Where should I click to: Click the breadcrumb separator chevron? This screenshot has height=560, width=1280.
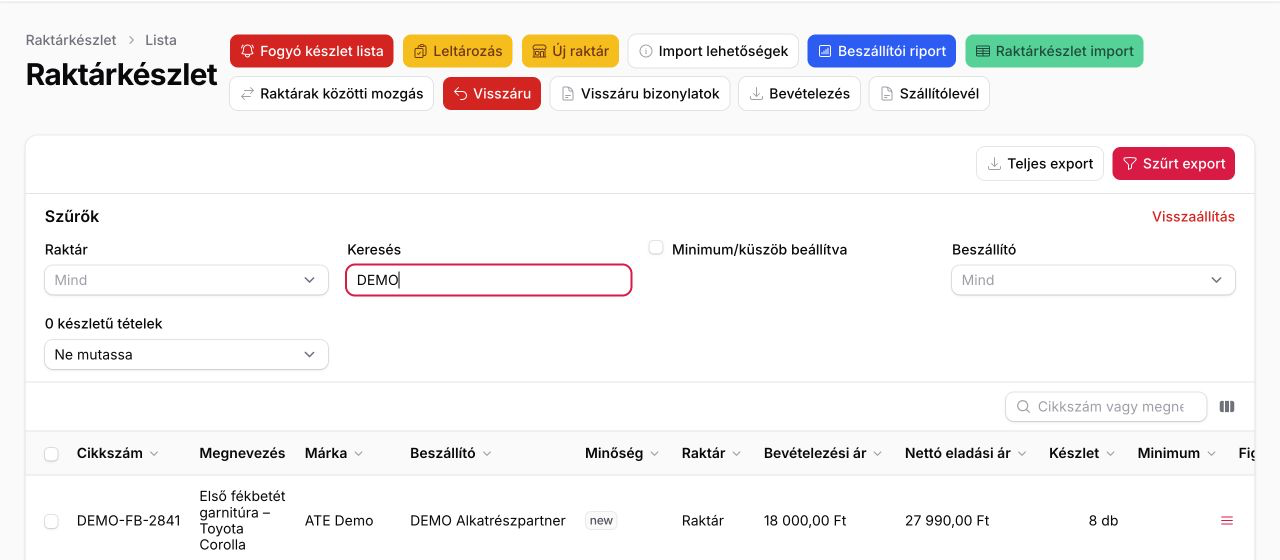pyautogui.click(x=131, y=41)
